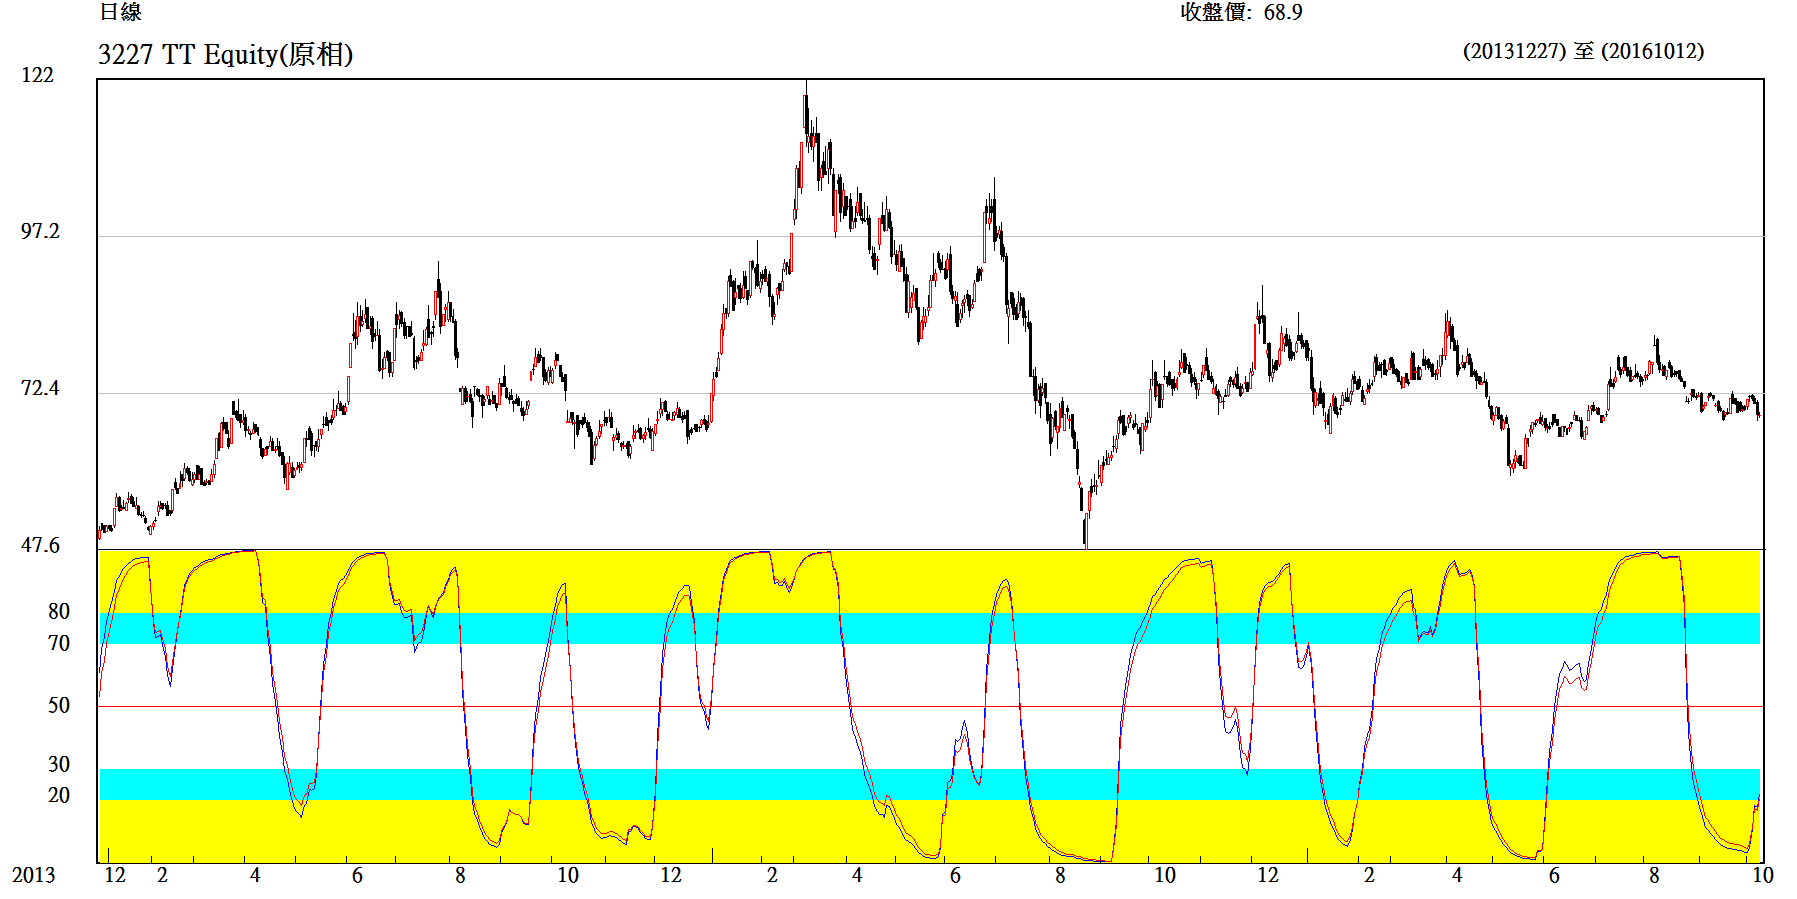
Task: Click the 2013 year label on time axis
Action: [33, 875]
